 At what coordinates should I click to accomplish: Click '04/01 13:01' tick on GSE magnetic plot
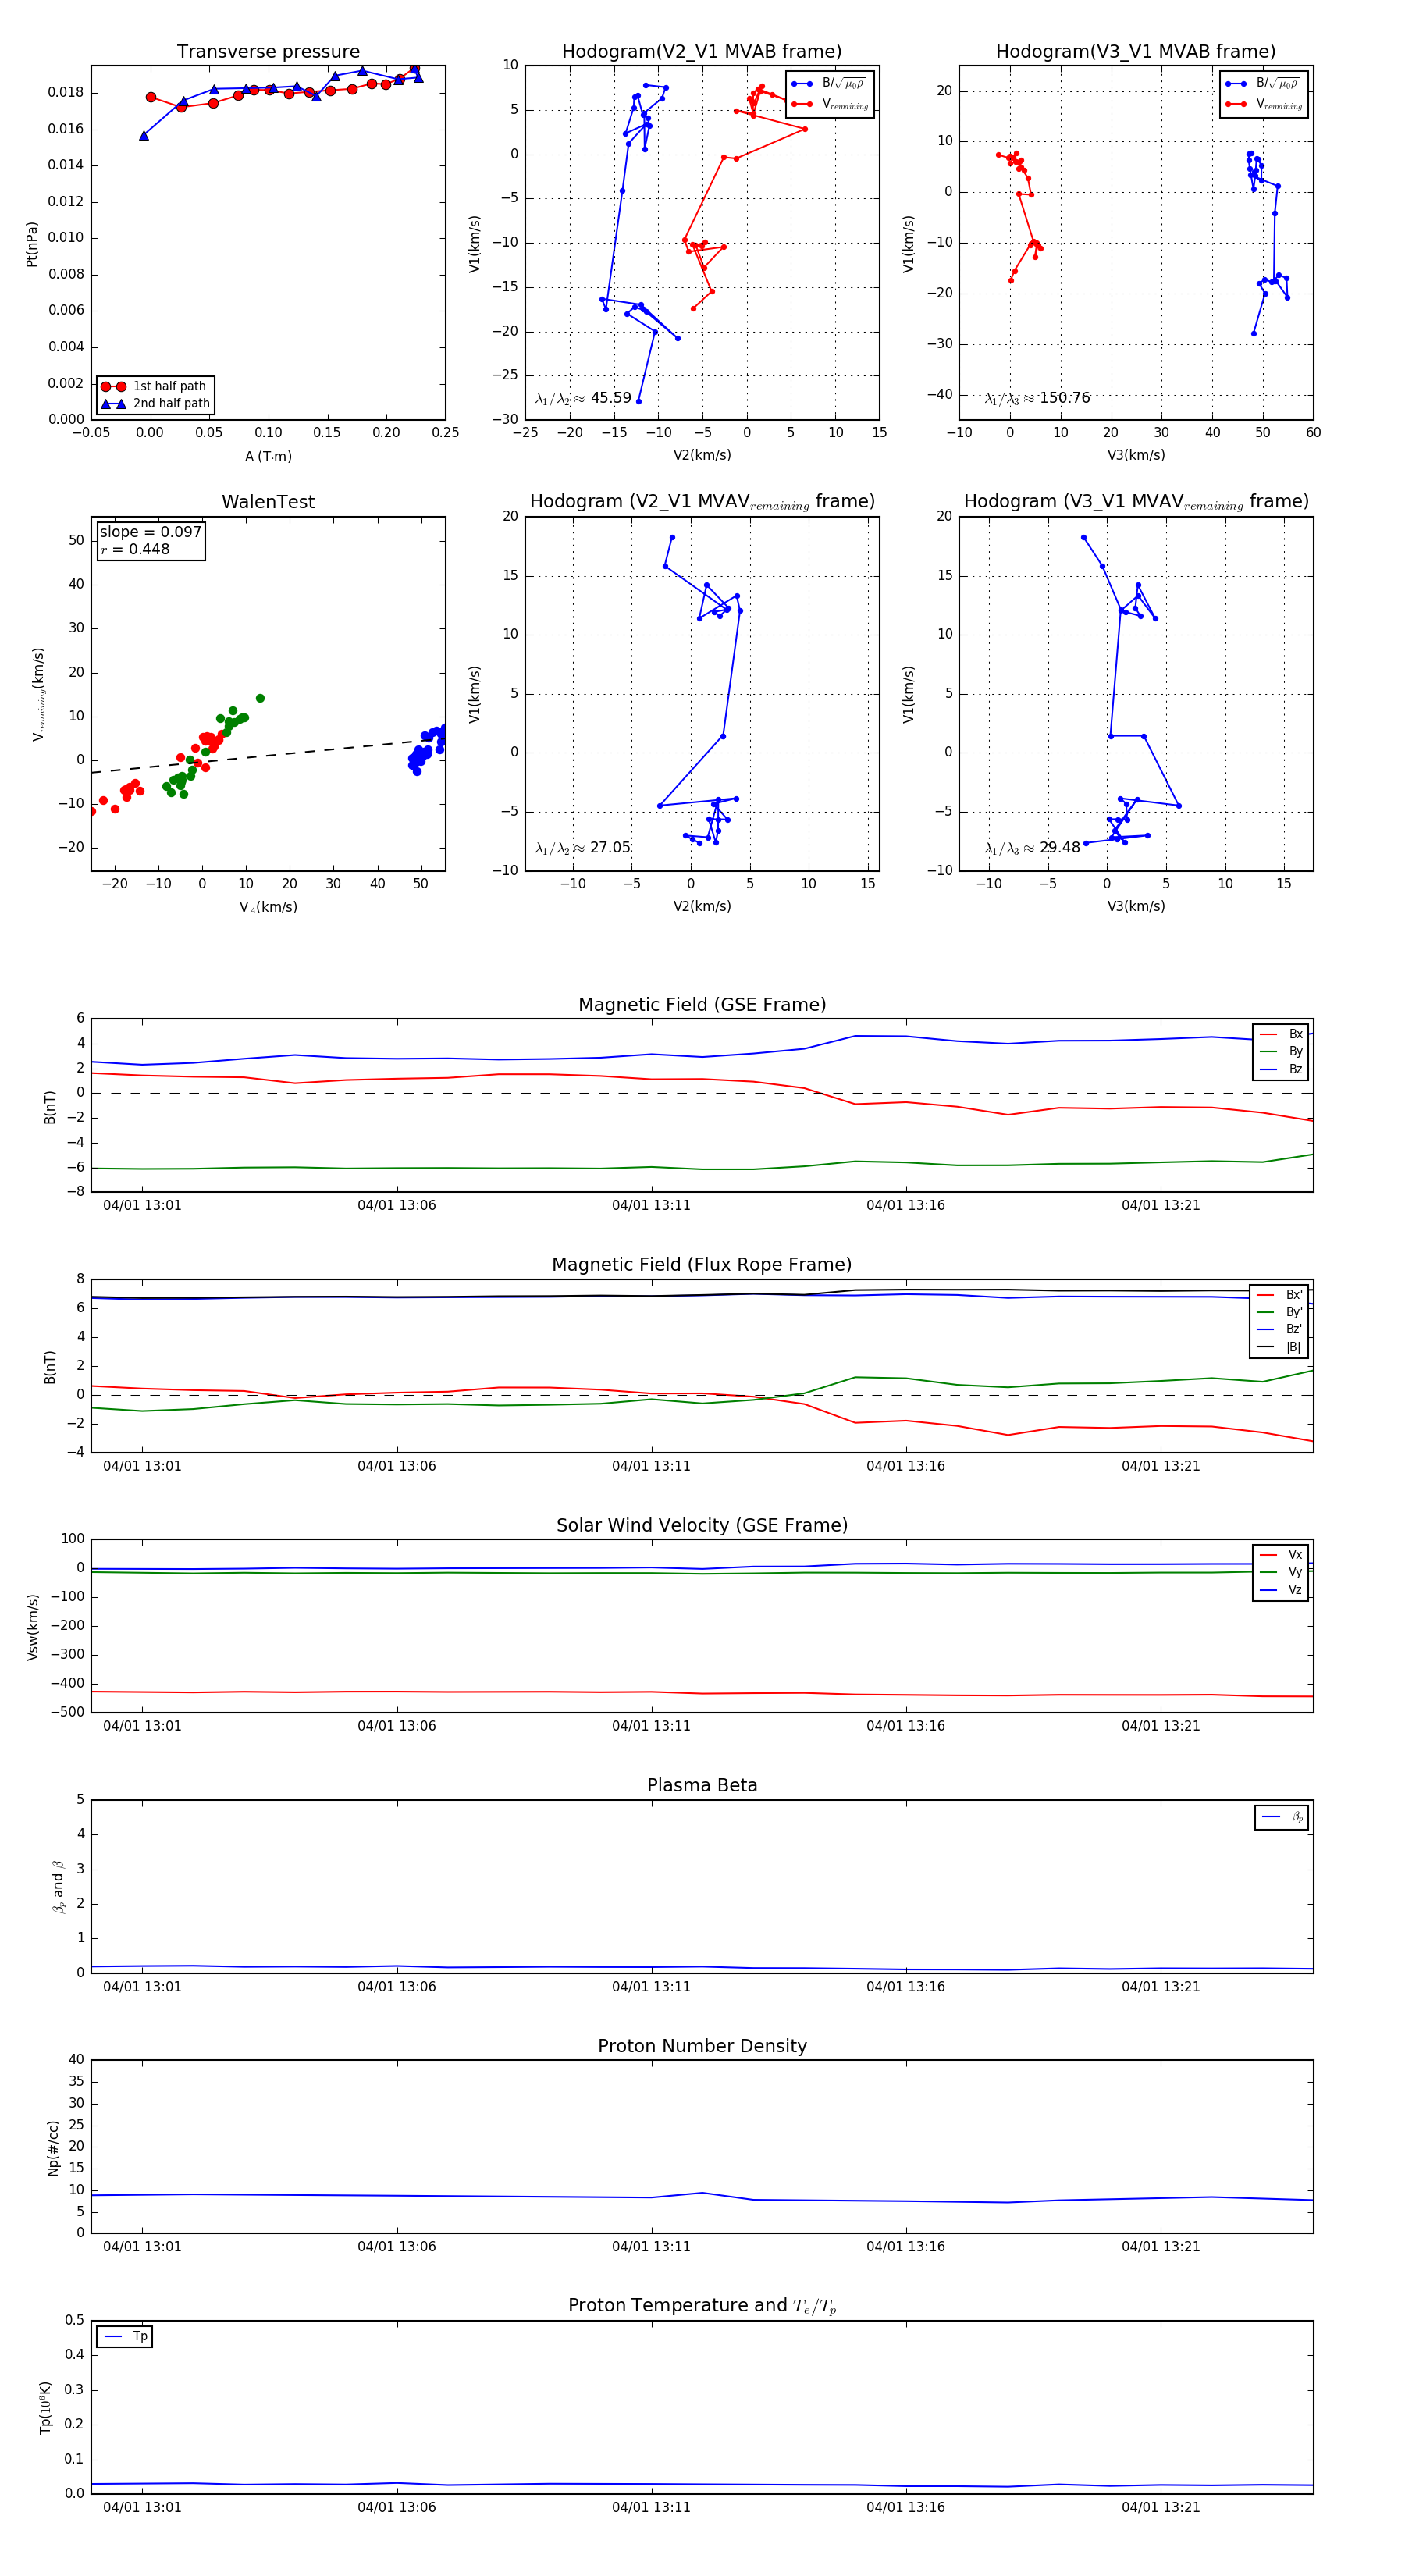142,1205
